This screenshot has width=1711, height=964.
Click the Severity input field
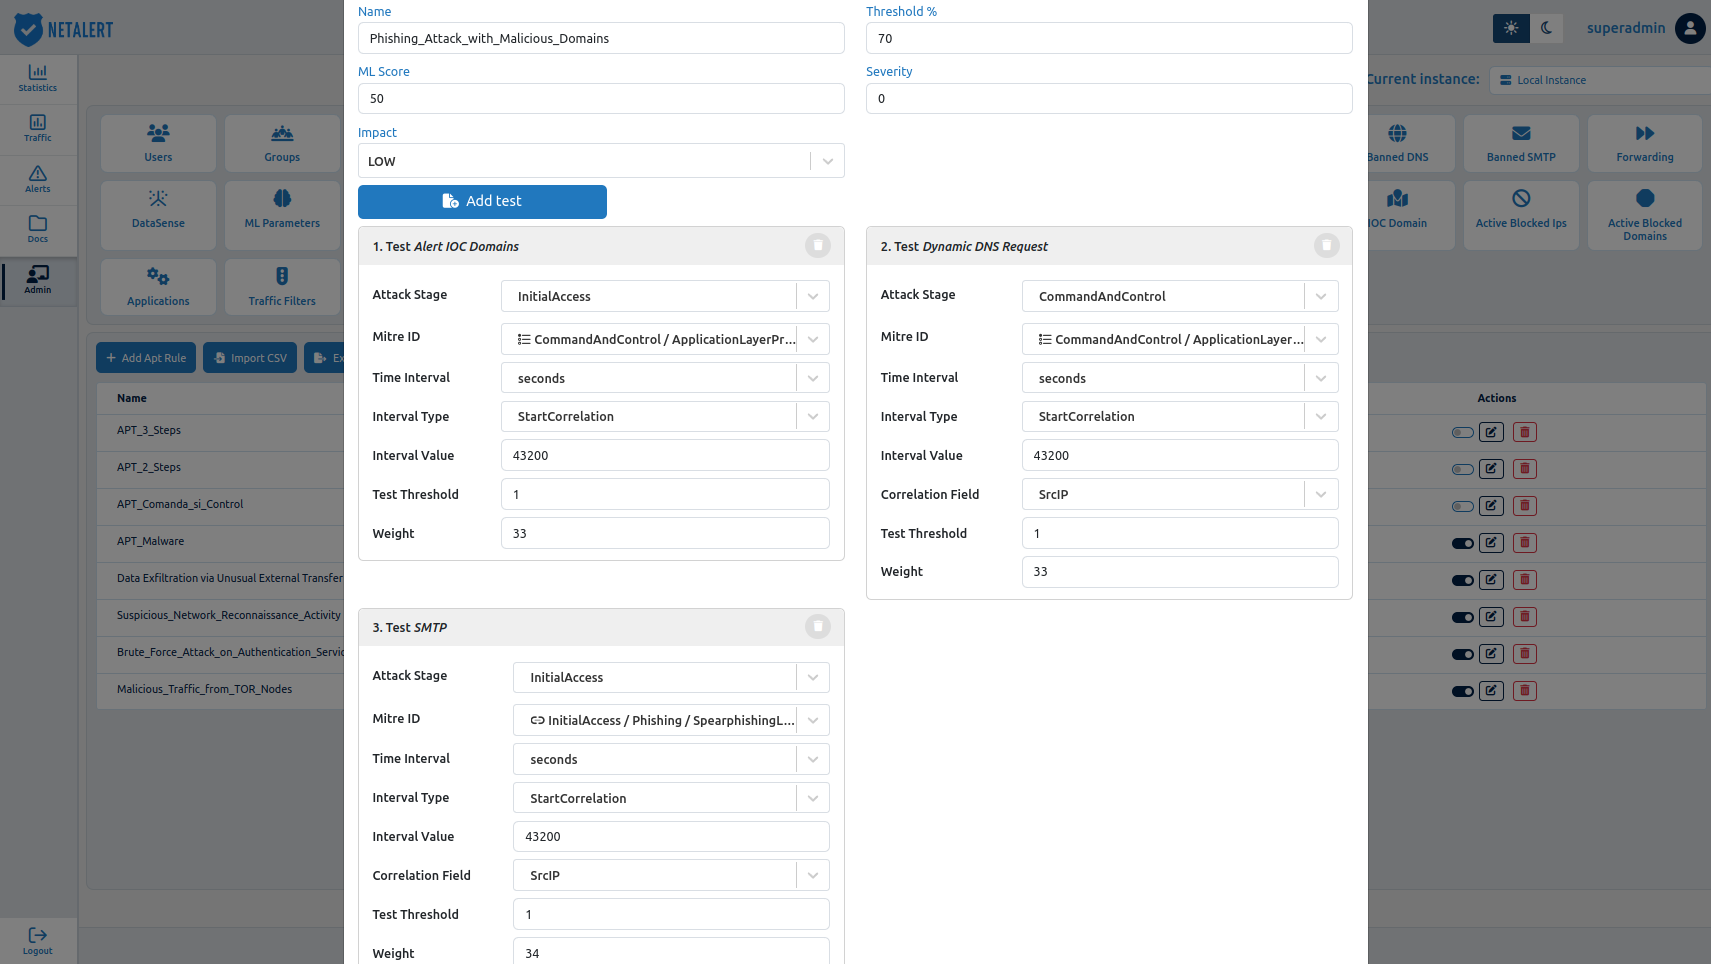tap(1109, 98)
